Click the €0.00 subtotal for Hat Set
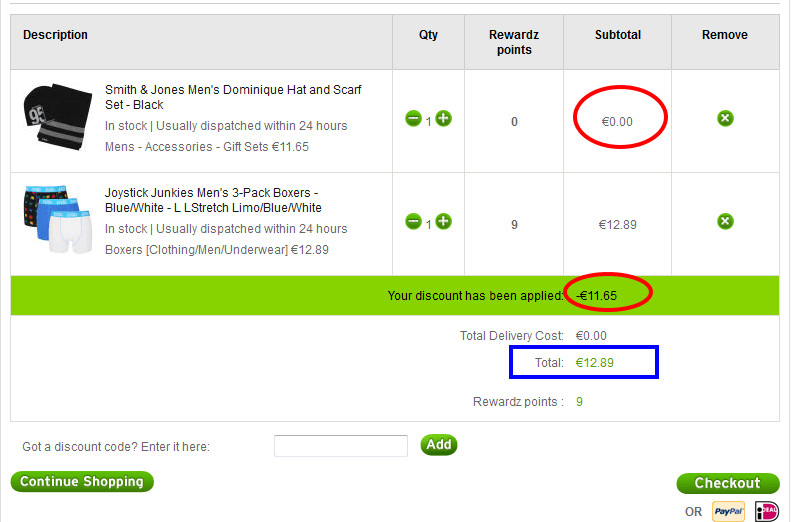The height and width of the screenshot is (522, 796). (x=617, y=122)
